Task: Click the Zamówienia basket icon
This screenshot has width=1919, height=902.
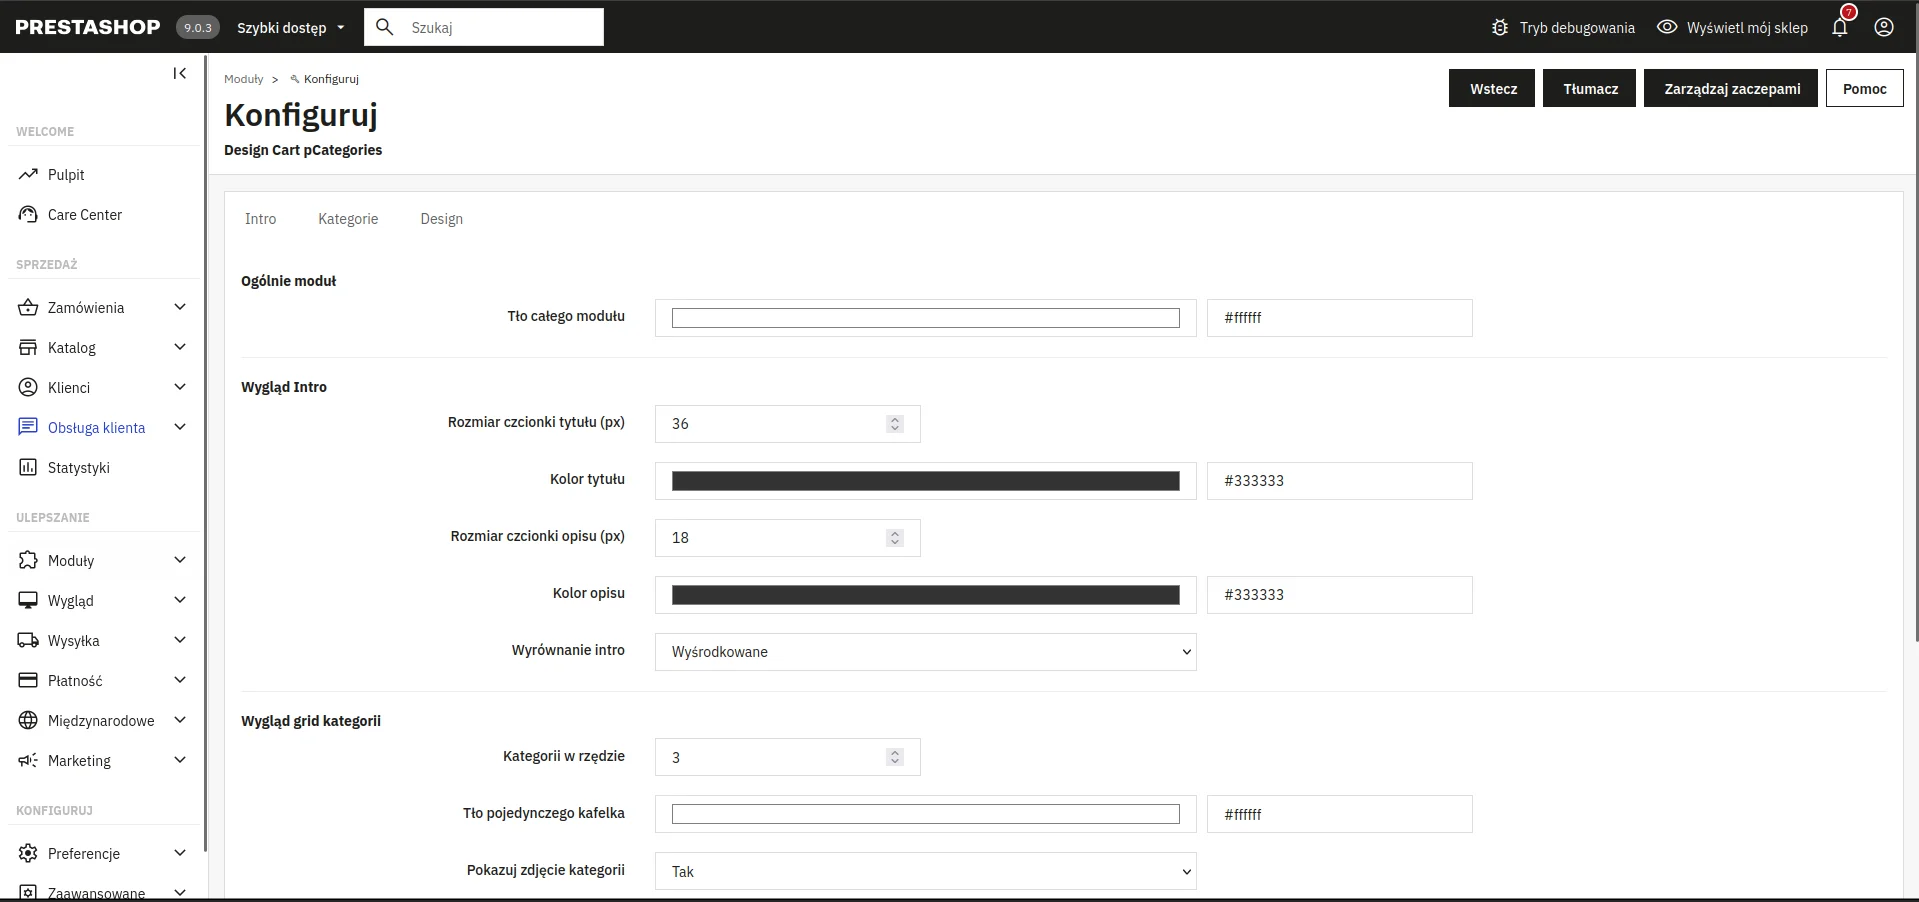Action: point(28,307)
